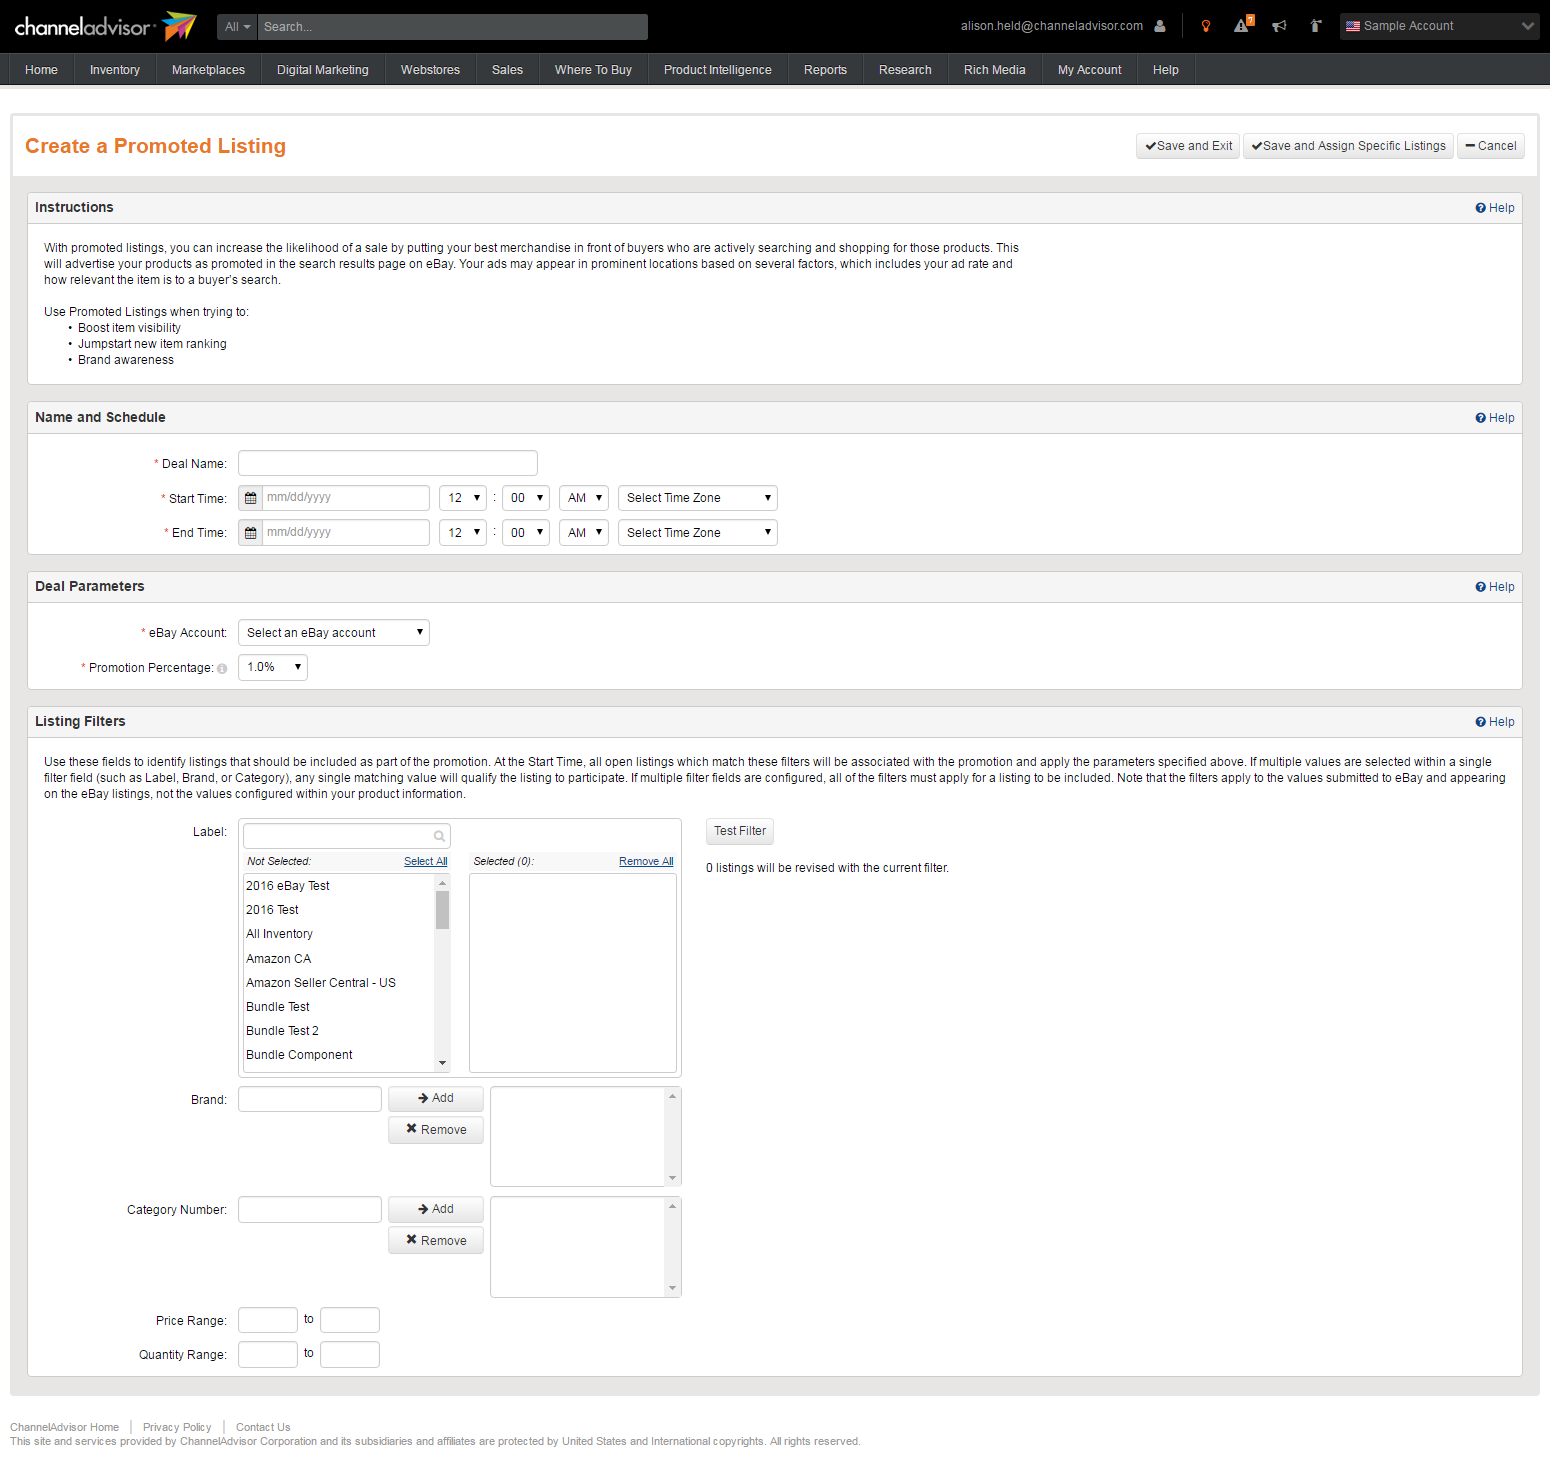Open the alerts warning triangle icon

1243,25
